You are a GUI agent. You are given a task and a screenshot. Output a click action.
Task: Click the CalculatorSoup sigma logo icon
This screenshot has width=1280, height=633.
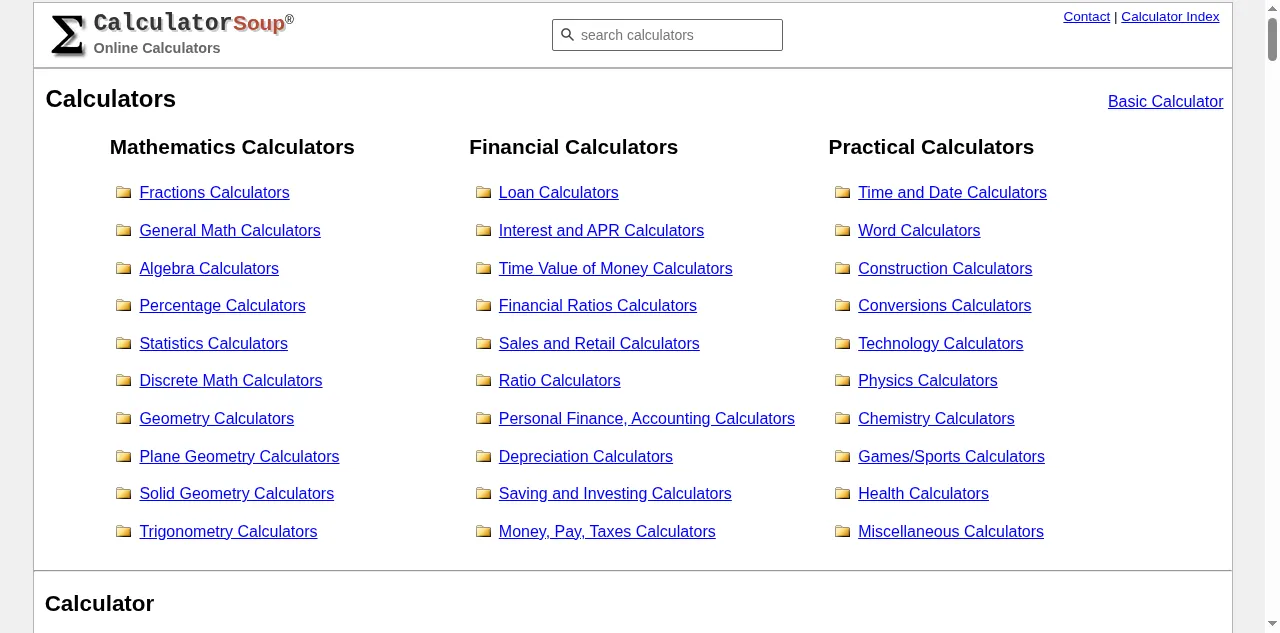67,35
